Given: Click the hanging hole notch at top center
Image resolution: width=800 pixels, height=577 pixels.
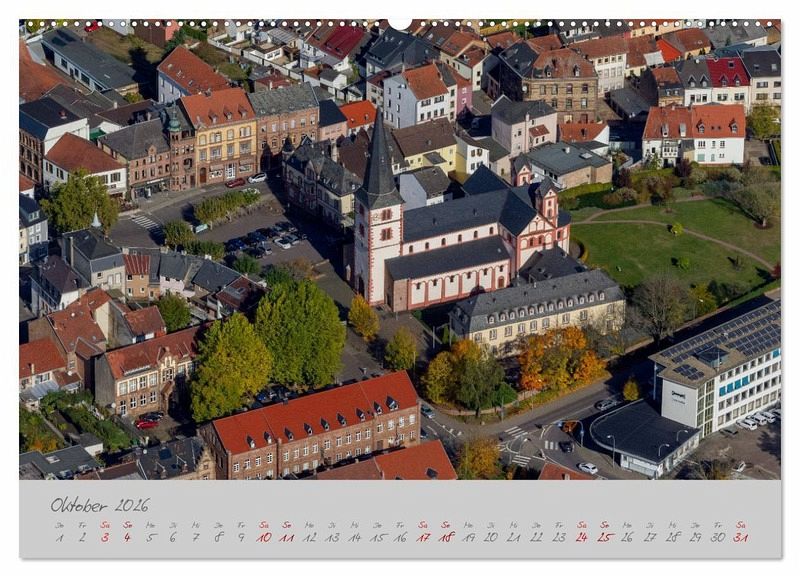Looking at the screenshot, I should tap(400, 22).
